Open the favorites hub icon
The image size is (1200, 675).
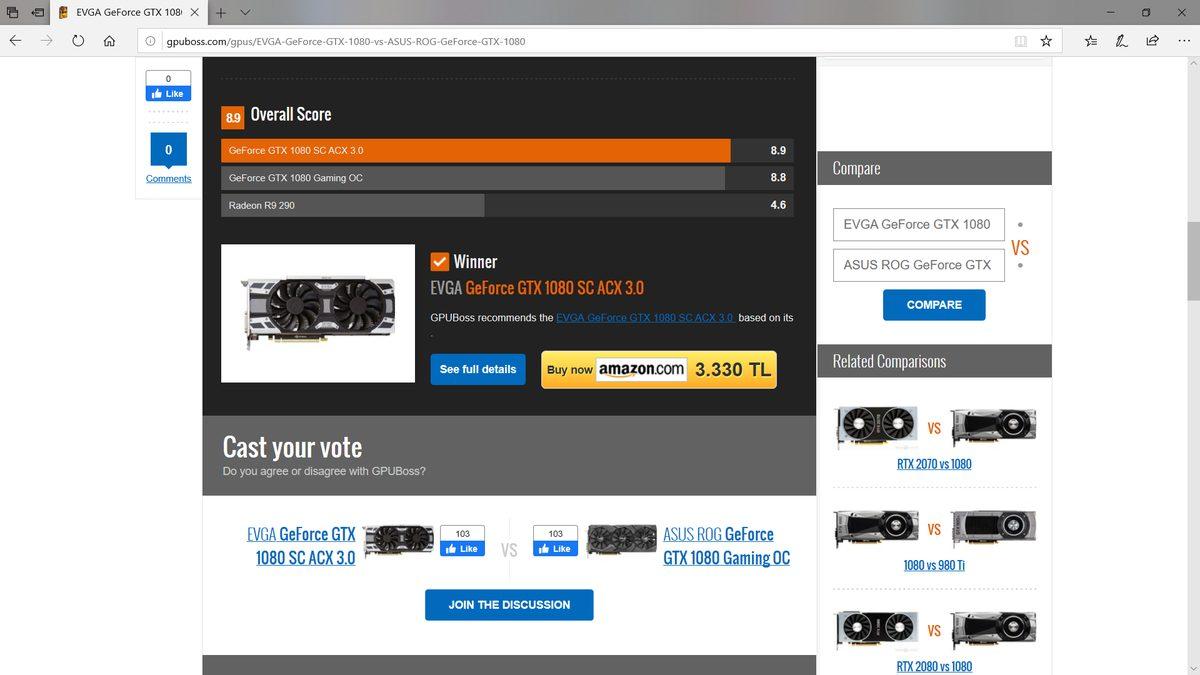click(1091, 41)
